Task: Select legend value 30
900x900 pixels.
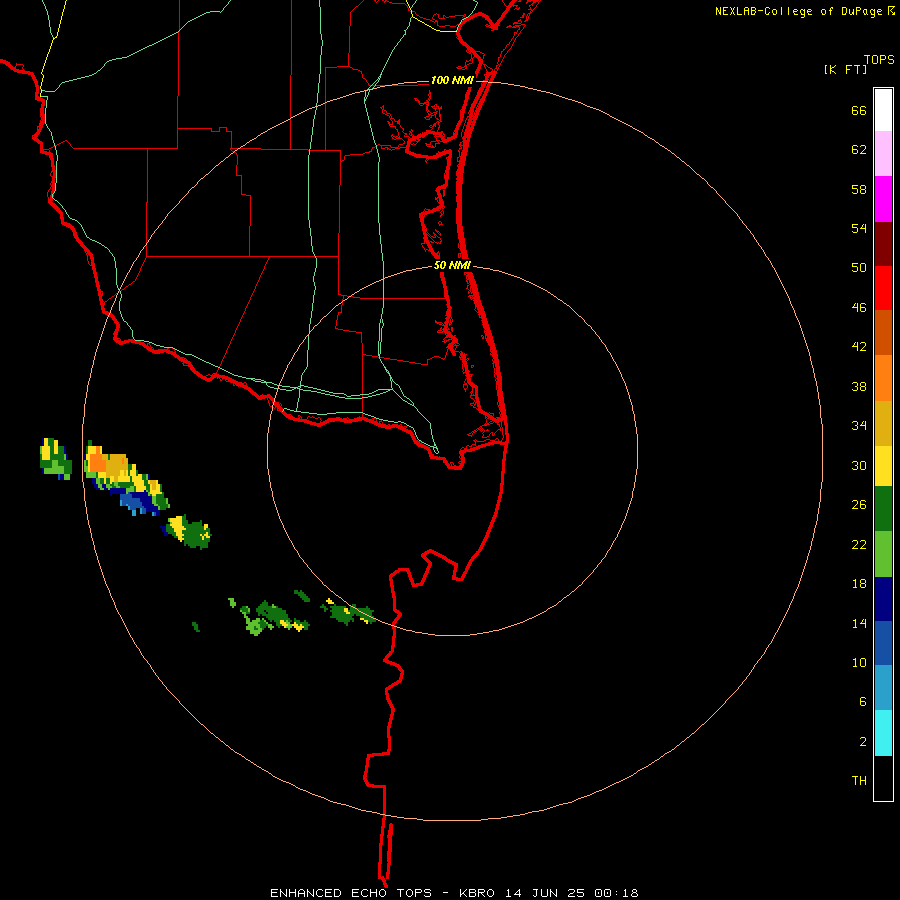Action: (859, 465)
